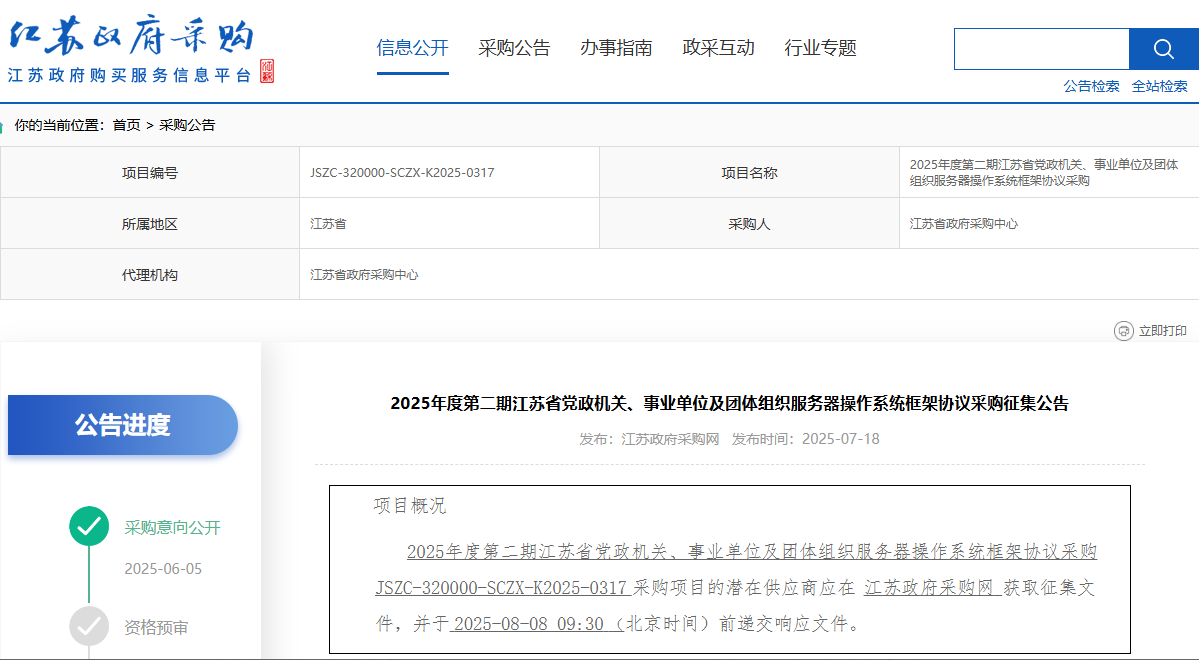Click the red seal stamp icon
The width and height of the screenshot is (1199, 660).
point(266,72)
